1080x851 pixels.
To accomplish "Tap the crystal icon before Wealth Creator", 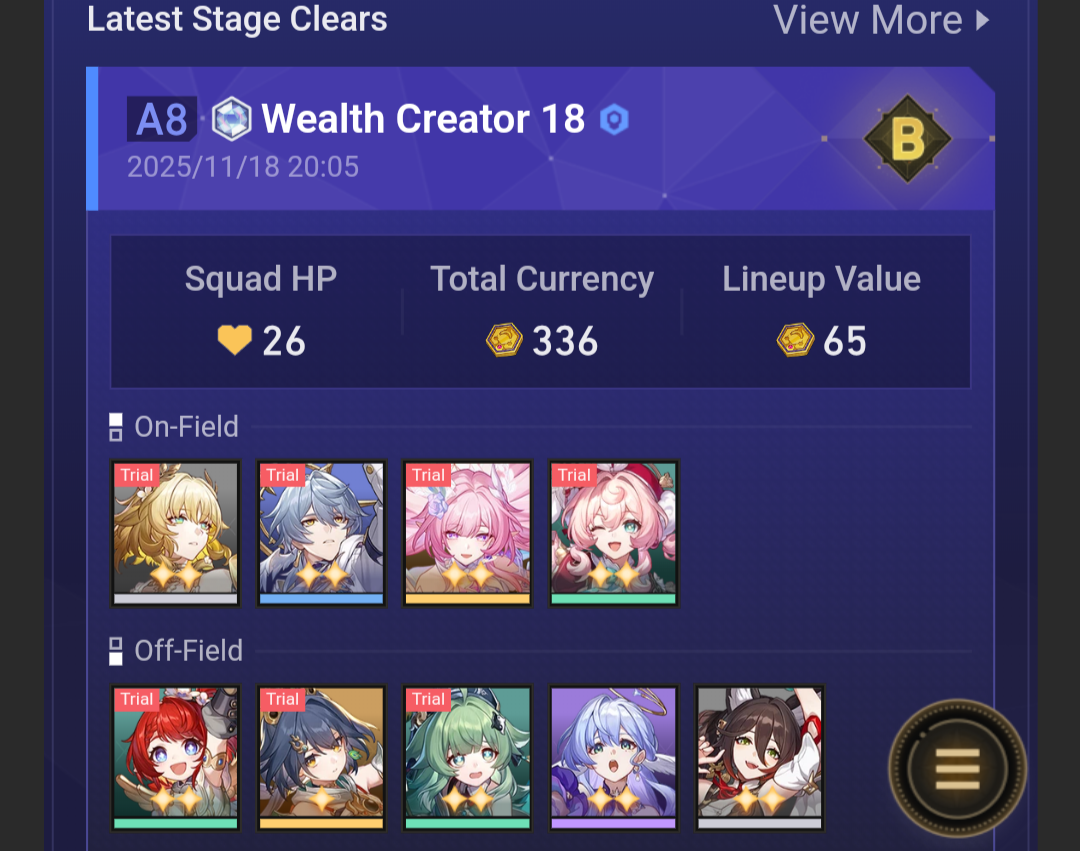I will pyautogui.click(x=231, y=119).
